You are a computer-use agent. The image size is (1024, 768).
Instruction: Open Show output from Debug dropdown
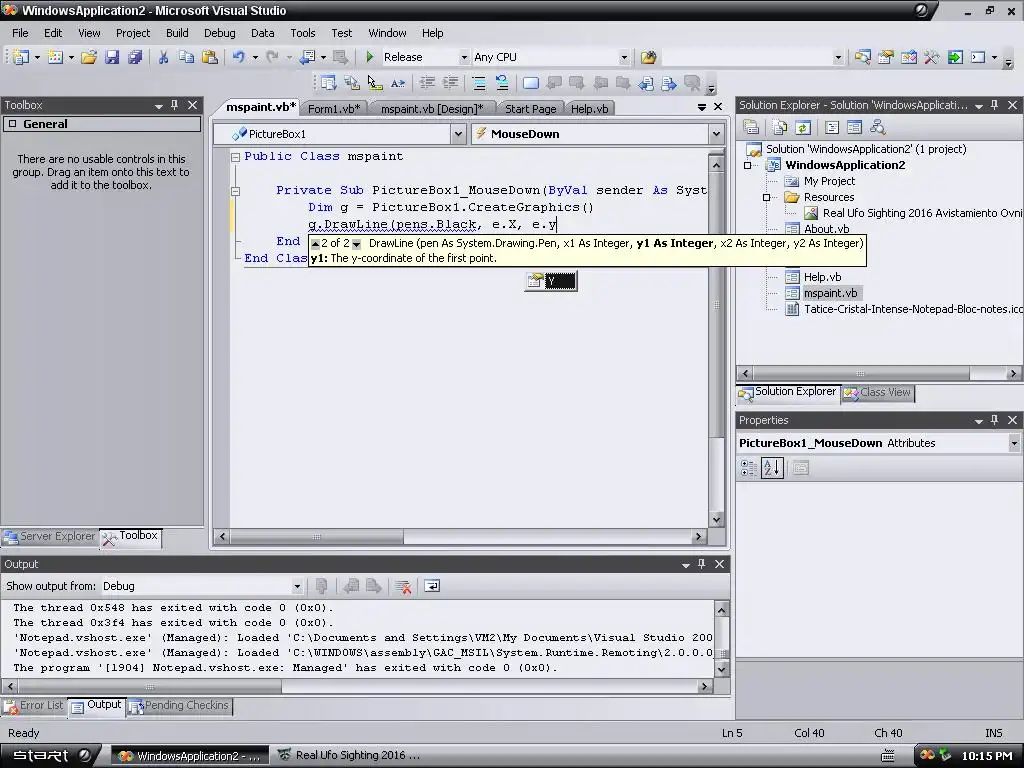[x=297, y=586]
